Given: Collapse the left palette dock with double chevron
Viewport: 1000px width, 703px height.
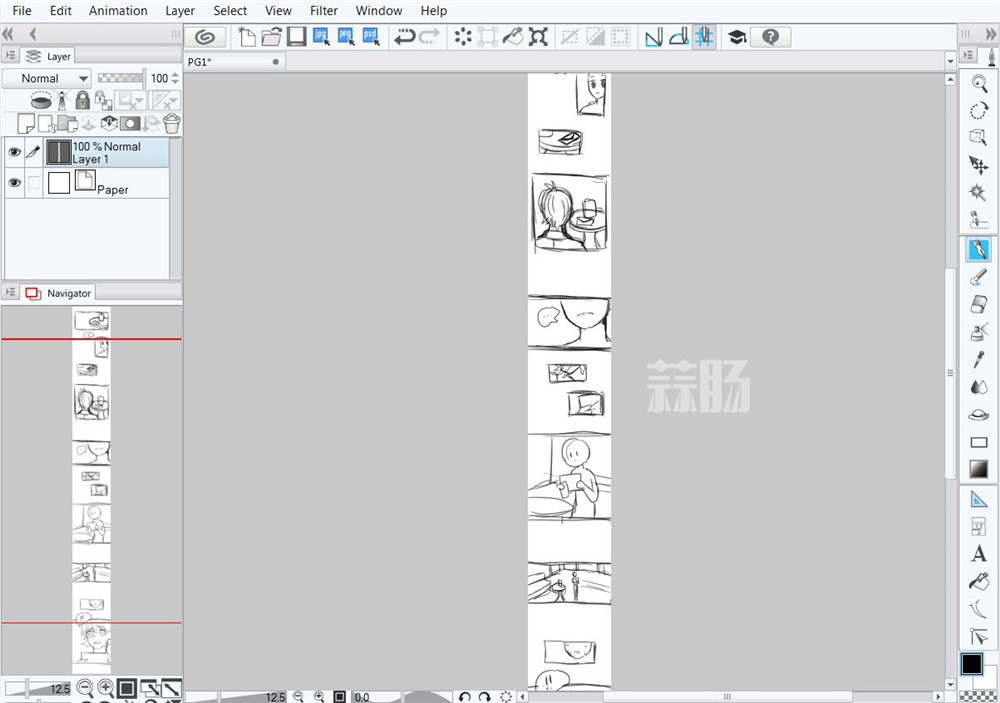Looking at the screenshot, I should 8,34.
